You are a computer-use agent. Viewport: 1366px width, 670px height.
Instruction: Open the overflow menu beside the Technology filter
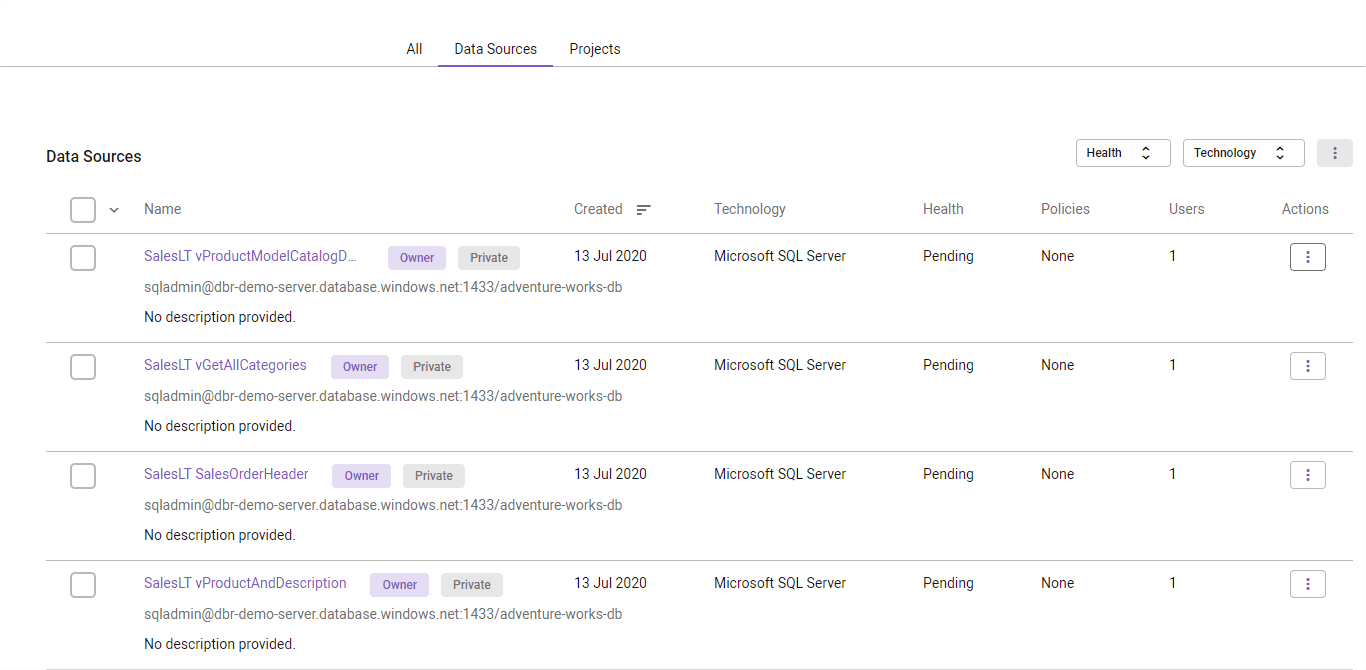1334,152
